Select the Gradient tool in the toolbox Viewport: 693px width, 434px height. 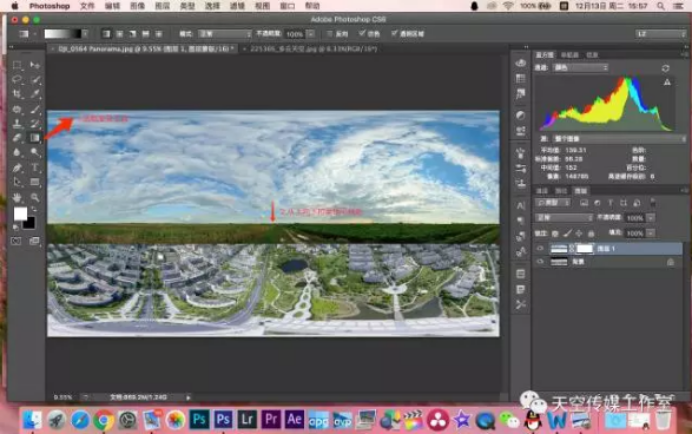point(35,138)
